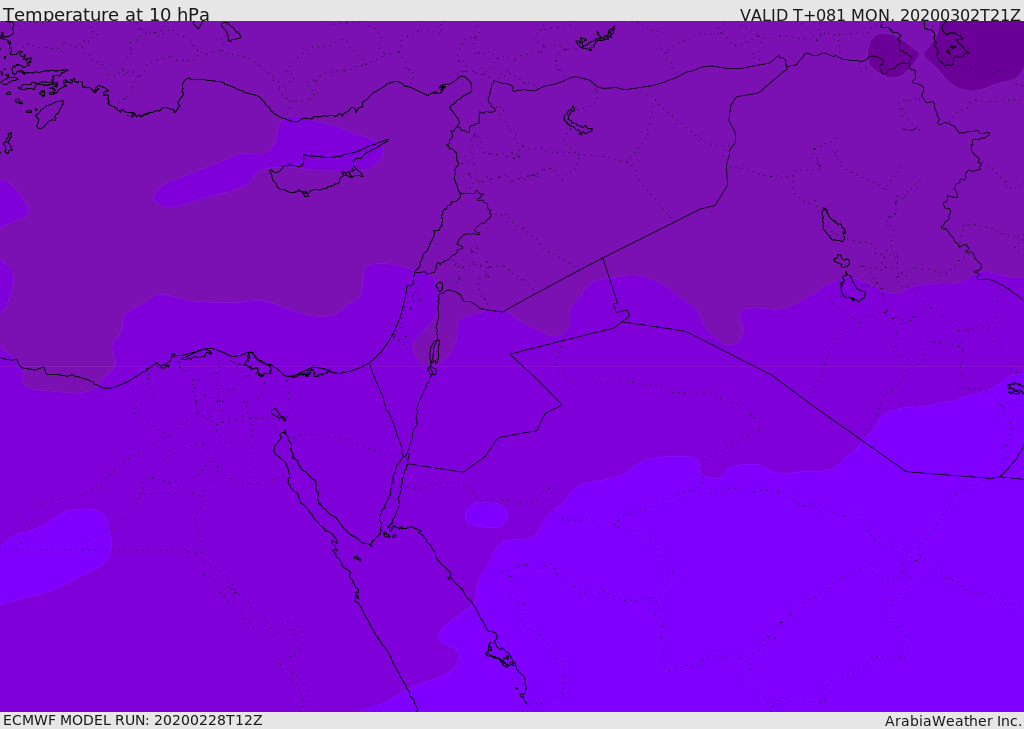This screenshot has height=729, width=1024.
Task: Click the Dead Sea outline on the map
Action: pyautogui.click(x=434, y=353)
